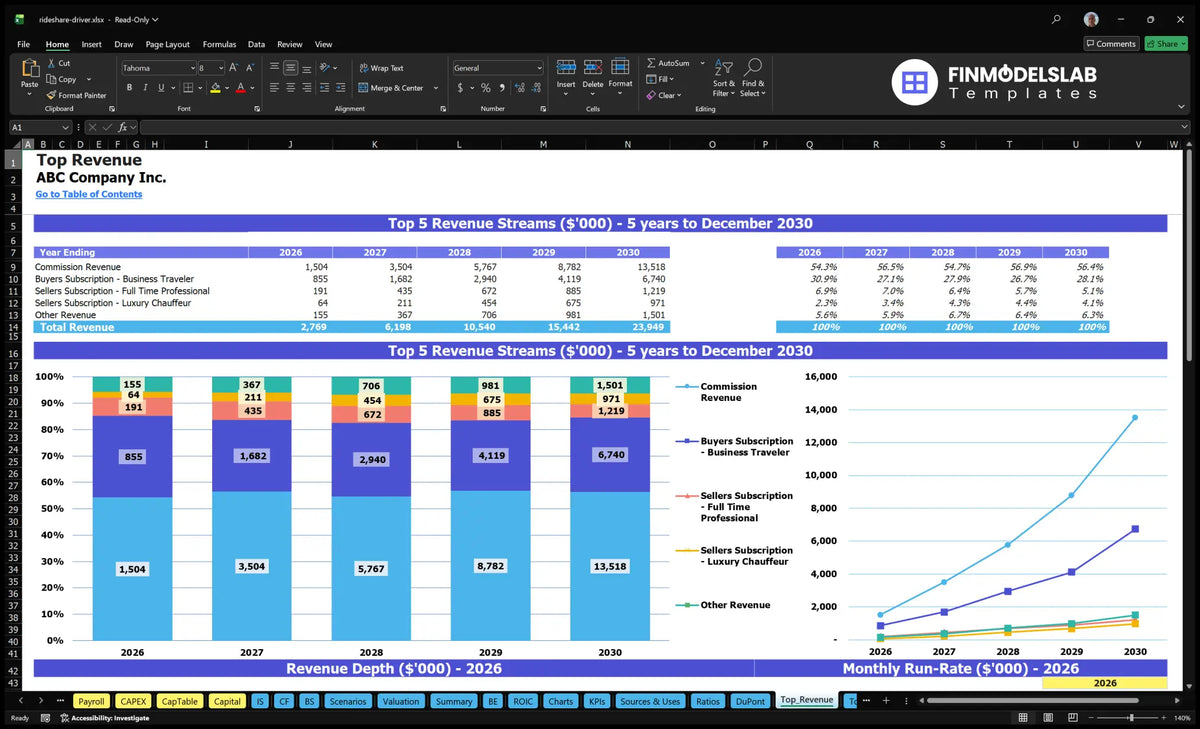The height and width of the screenshot is (729, 1200).
Task: Click the Format cells icon
Action: 621,67
